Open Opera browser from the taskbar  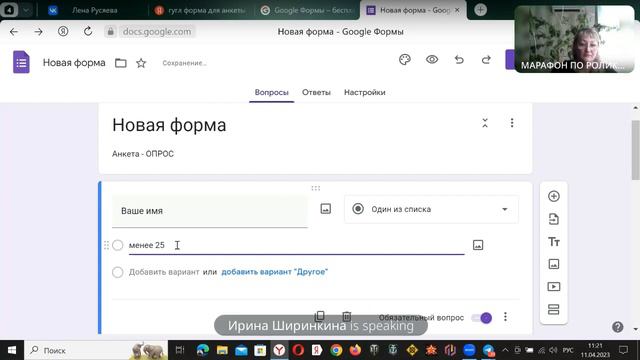(x=298, y=350)
